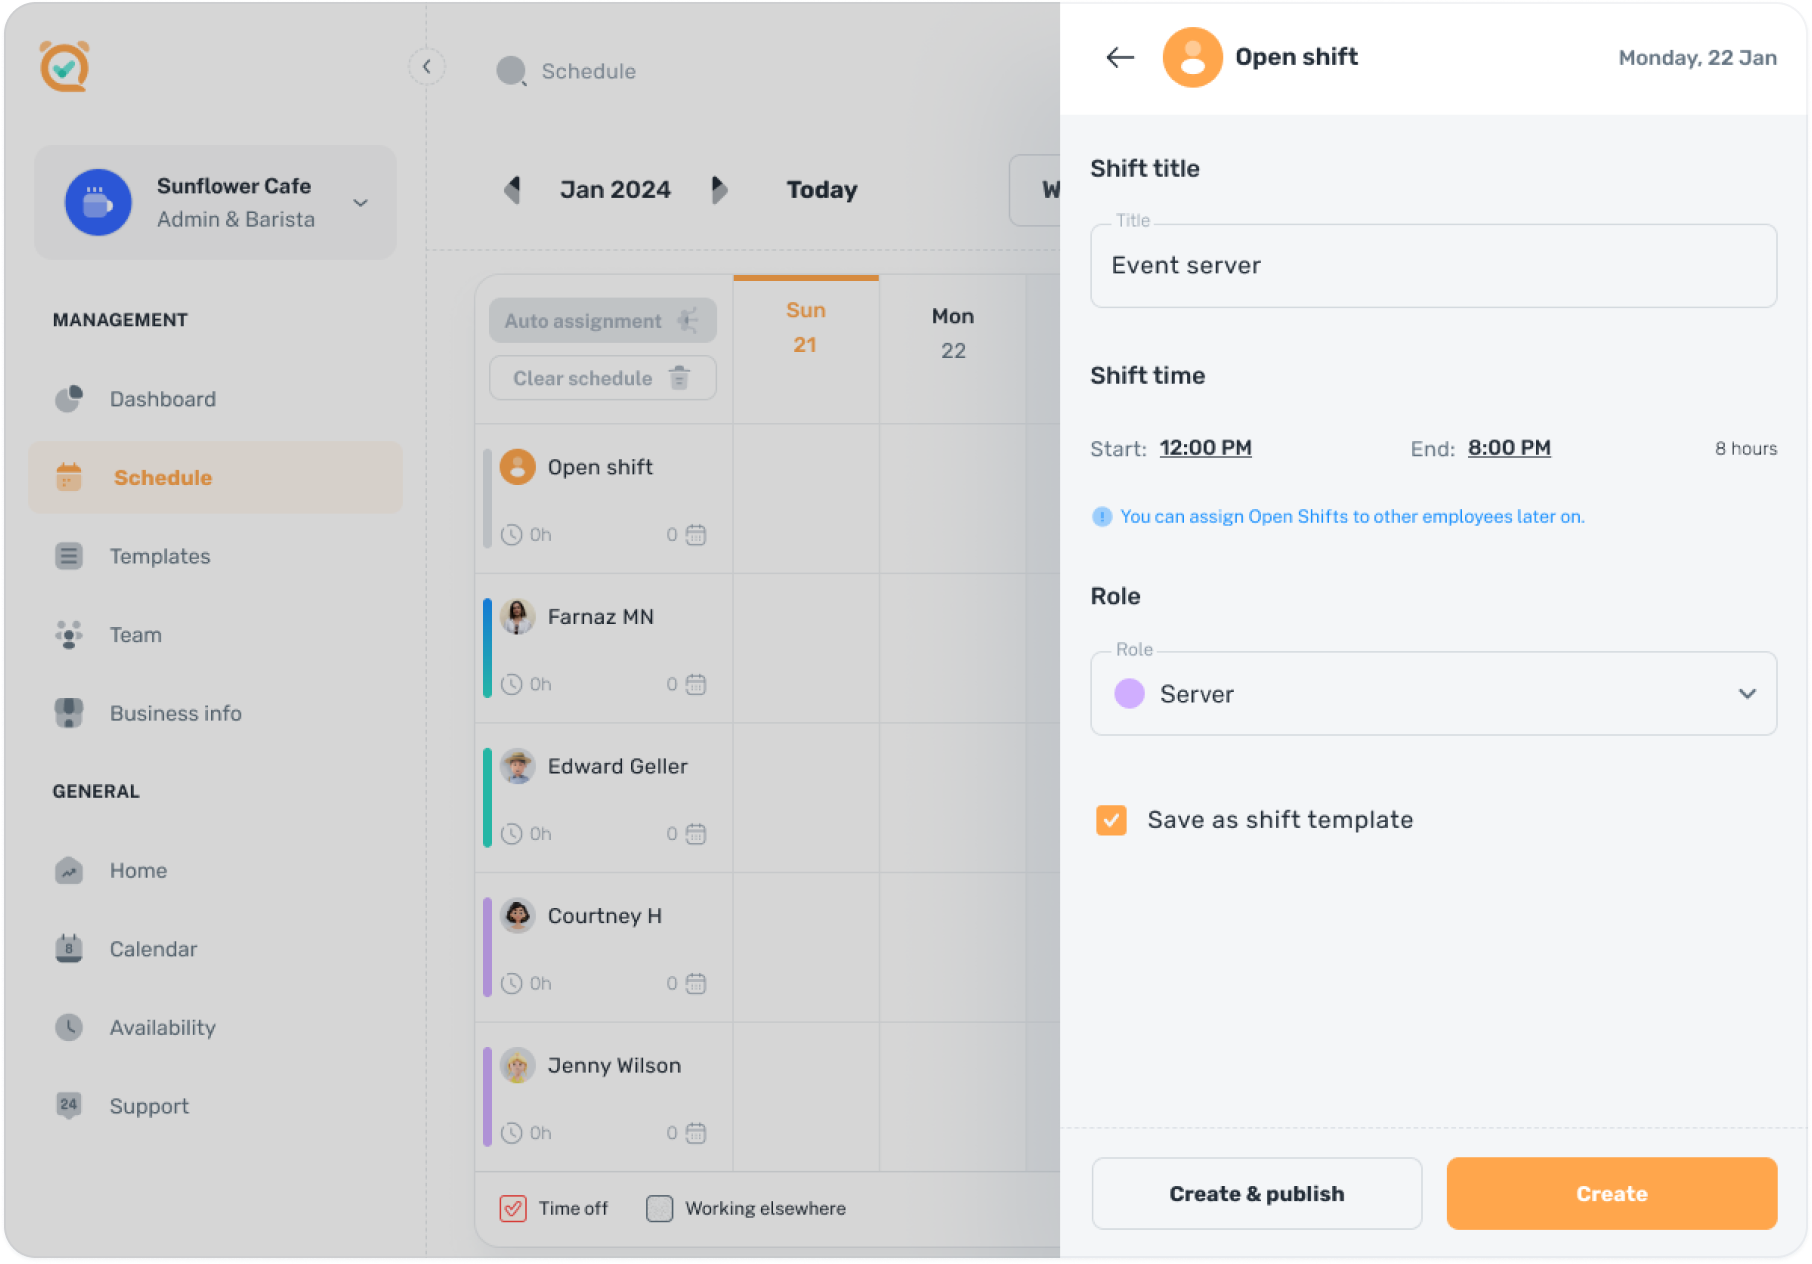The width and height of the screenshot is (1812, 1264).
Task: Click the orange Create button
Action: tap(1611, 1194)
